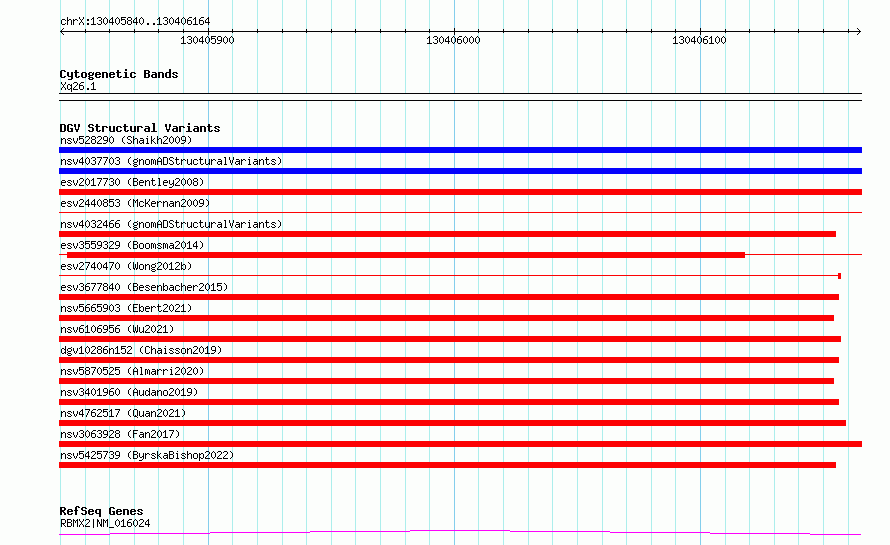Viewport: 890px width, 545px height.
Task: Click the RefSeq Genes track heading
Action: (x=101, y=511)
